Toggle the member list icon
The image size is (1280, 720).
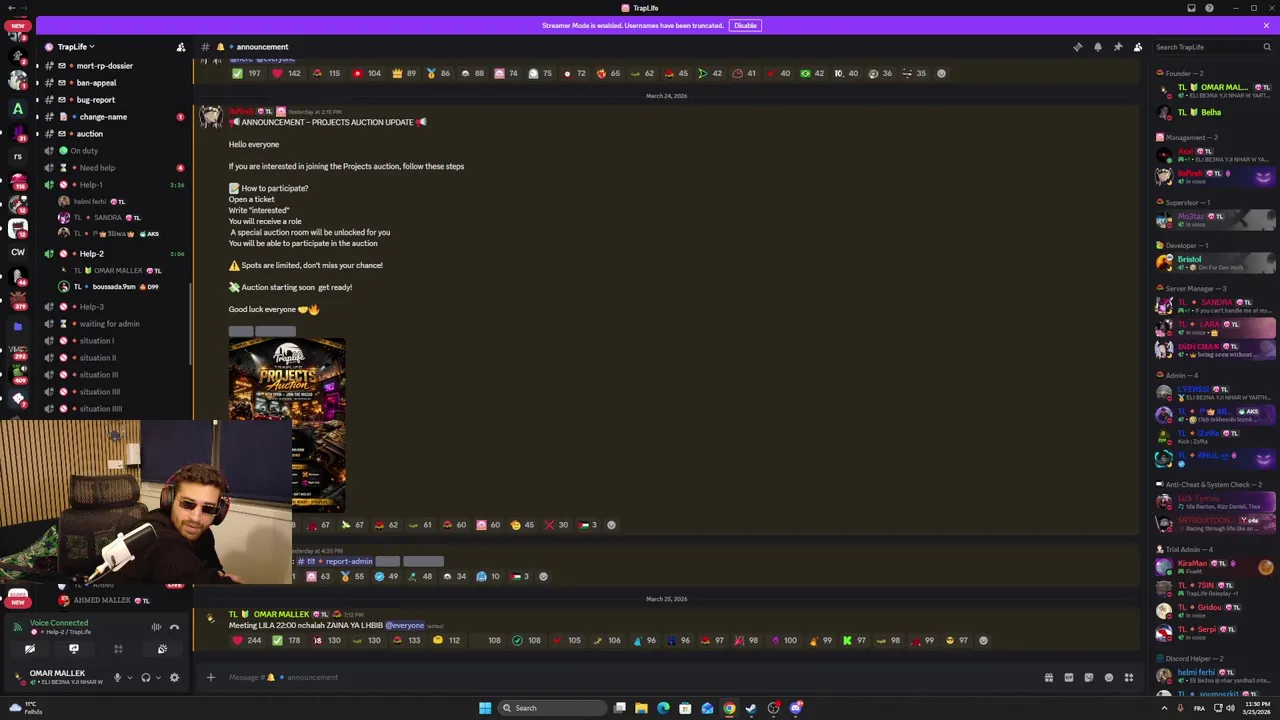coord(1138,47)
